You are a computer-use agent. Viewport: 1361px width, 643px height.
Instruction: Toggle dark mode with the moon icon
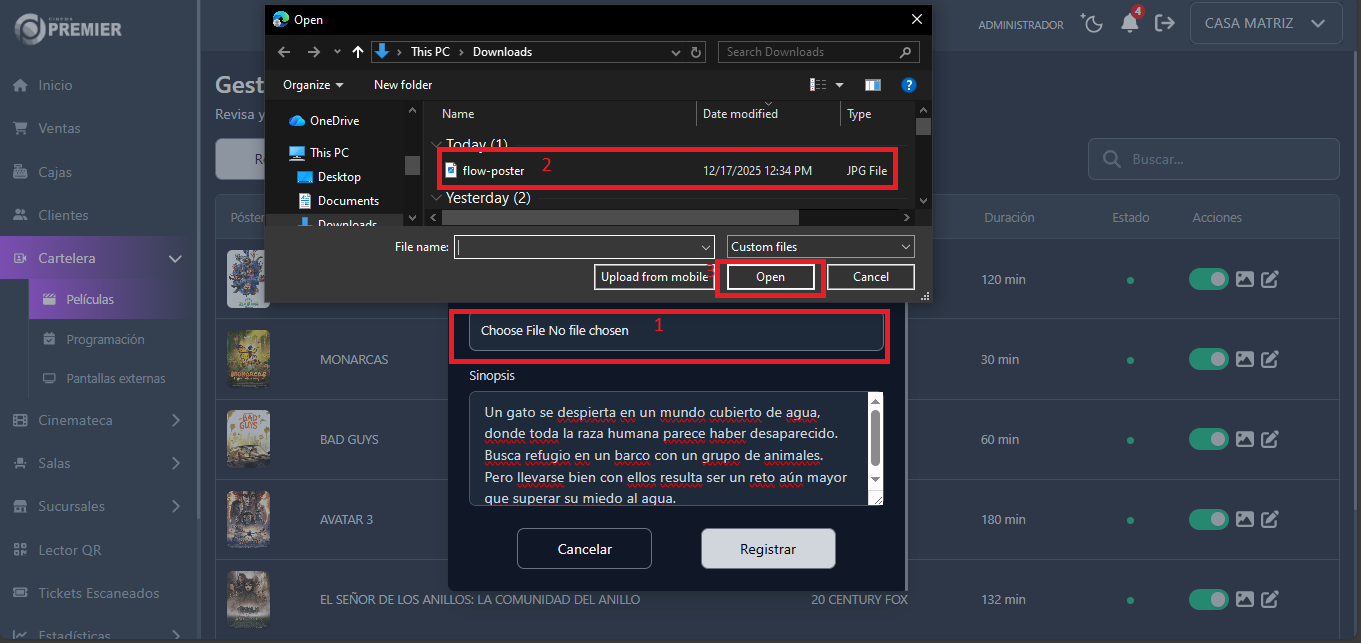pos(1092,22)
